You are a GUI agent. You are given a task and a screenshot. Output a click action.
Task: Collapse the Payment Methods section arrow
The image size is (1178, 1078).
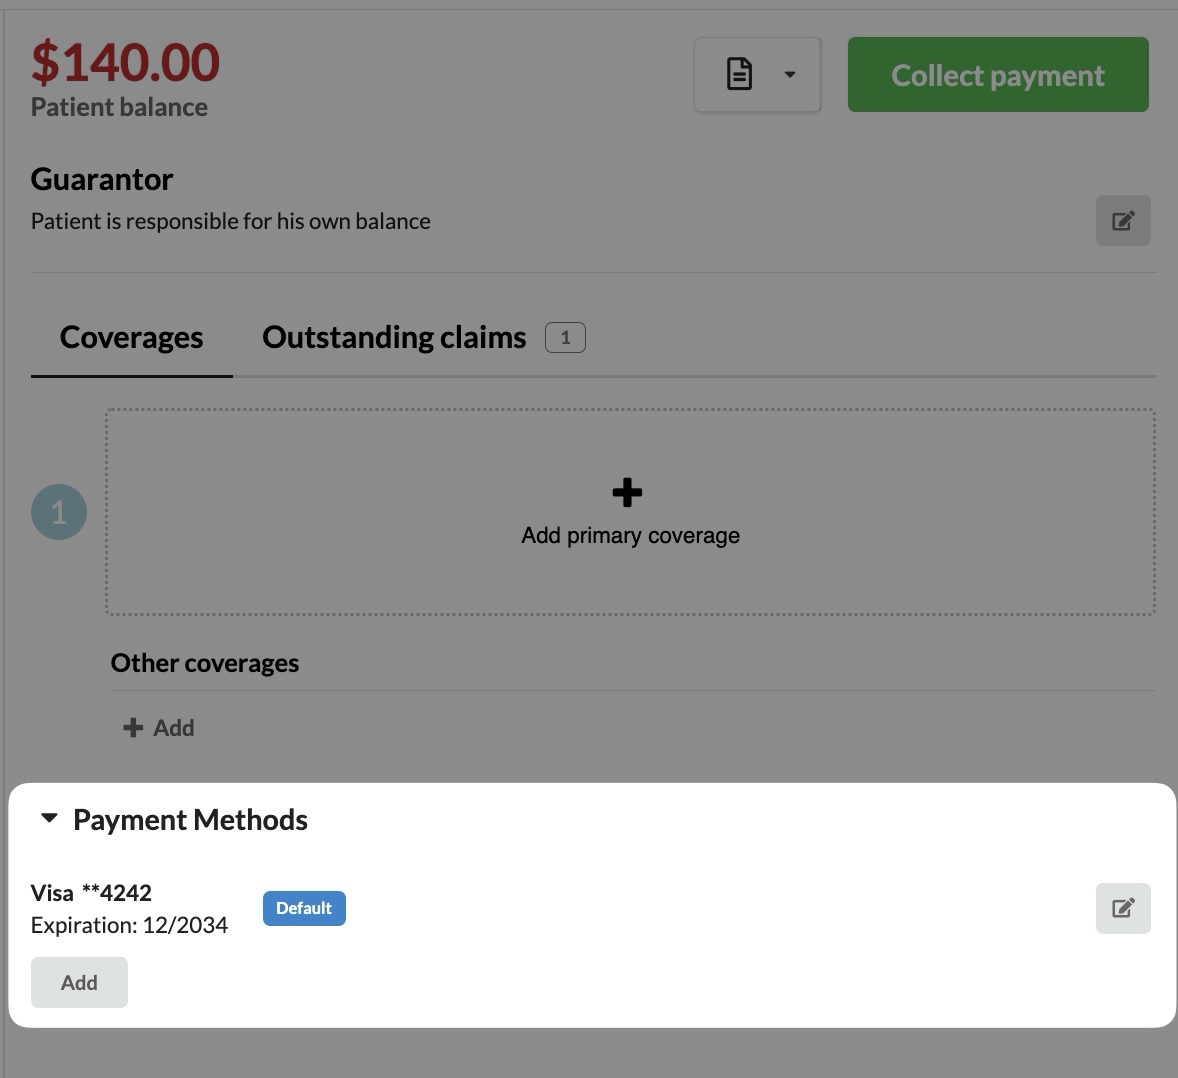48,819
